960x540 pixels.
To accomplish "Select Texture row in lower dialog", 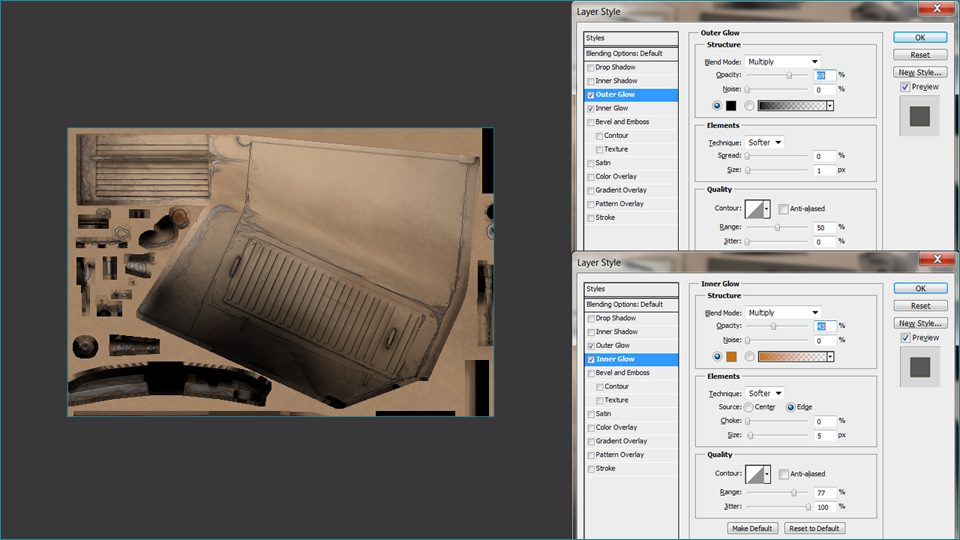I will click(631, 400).
